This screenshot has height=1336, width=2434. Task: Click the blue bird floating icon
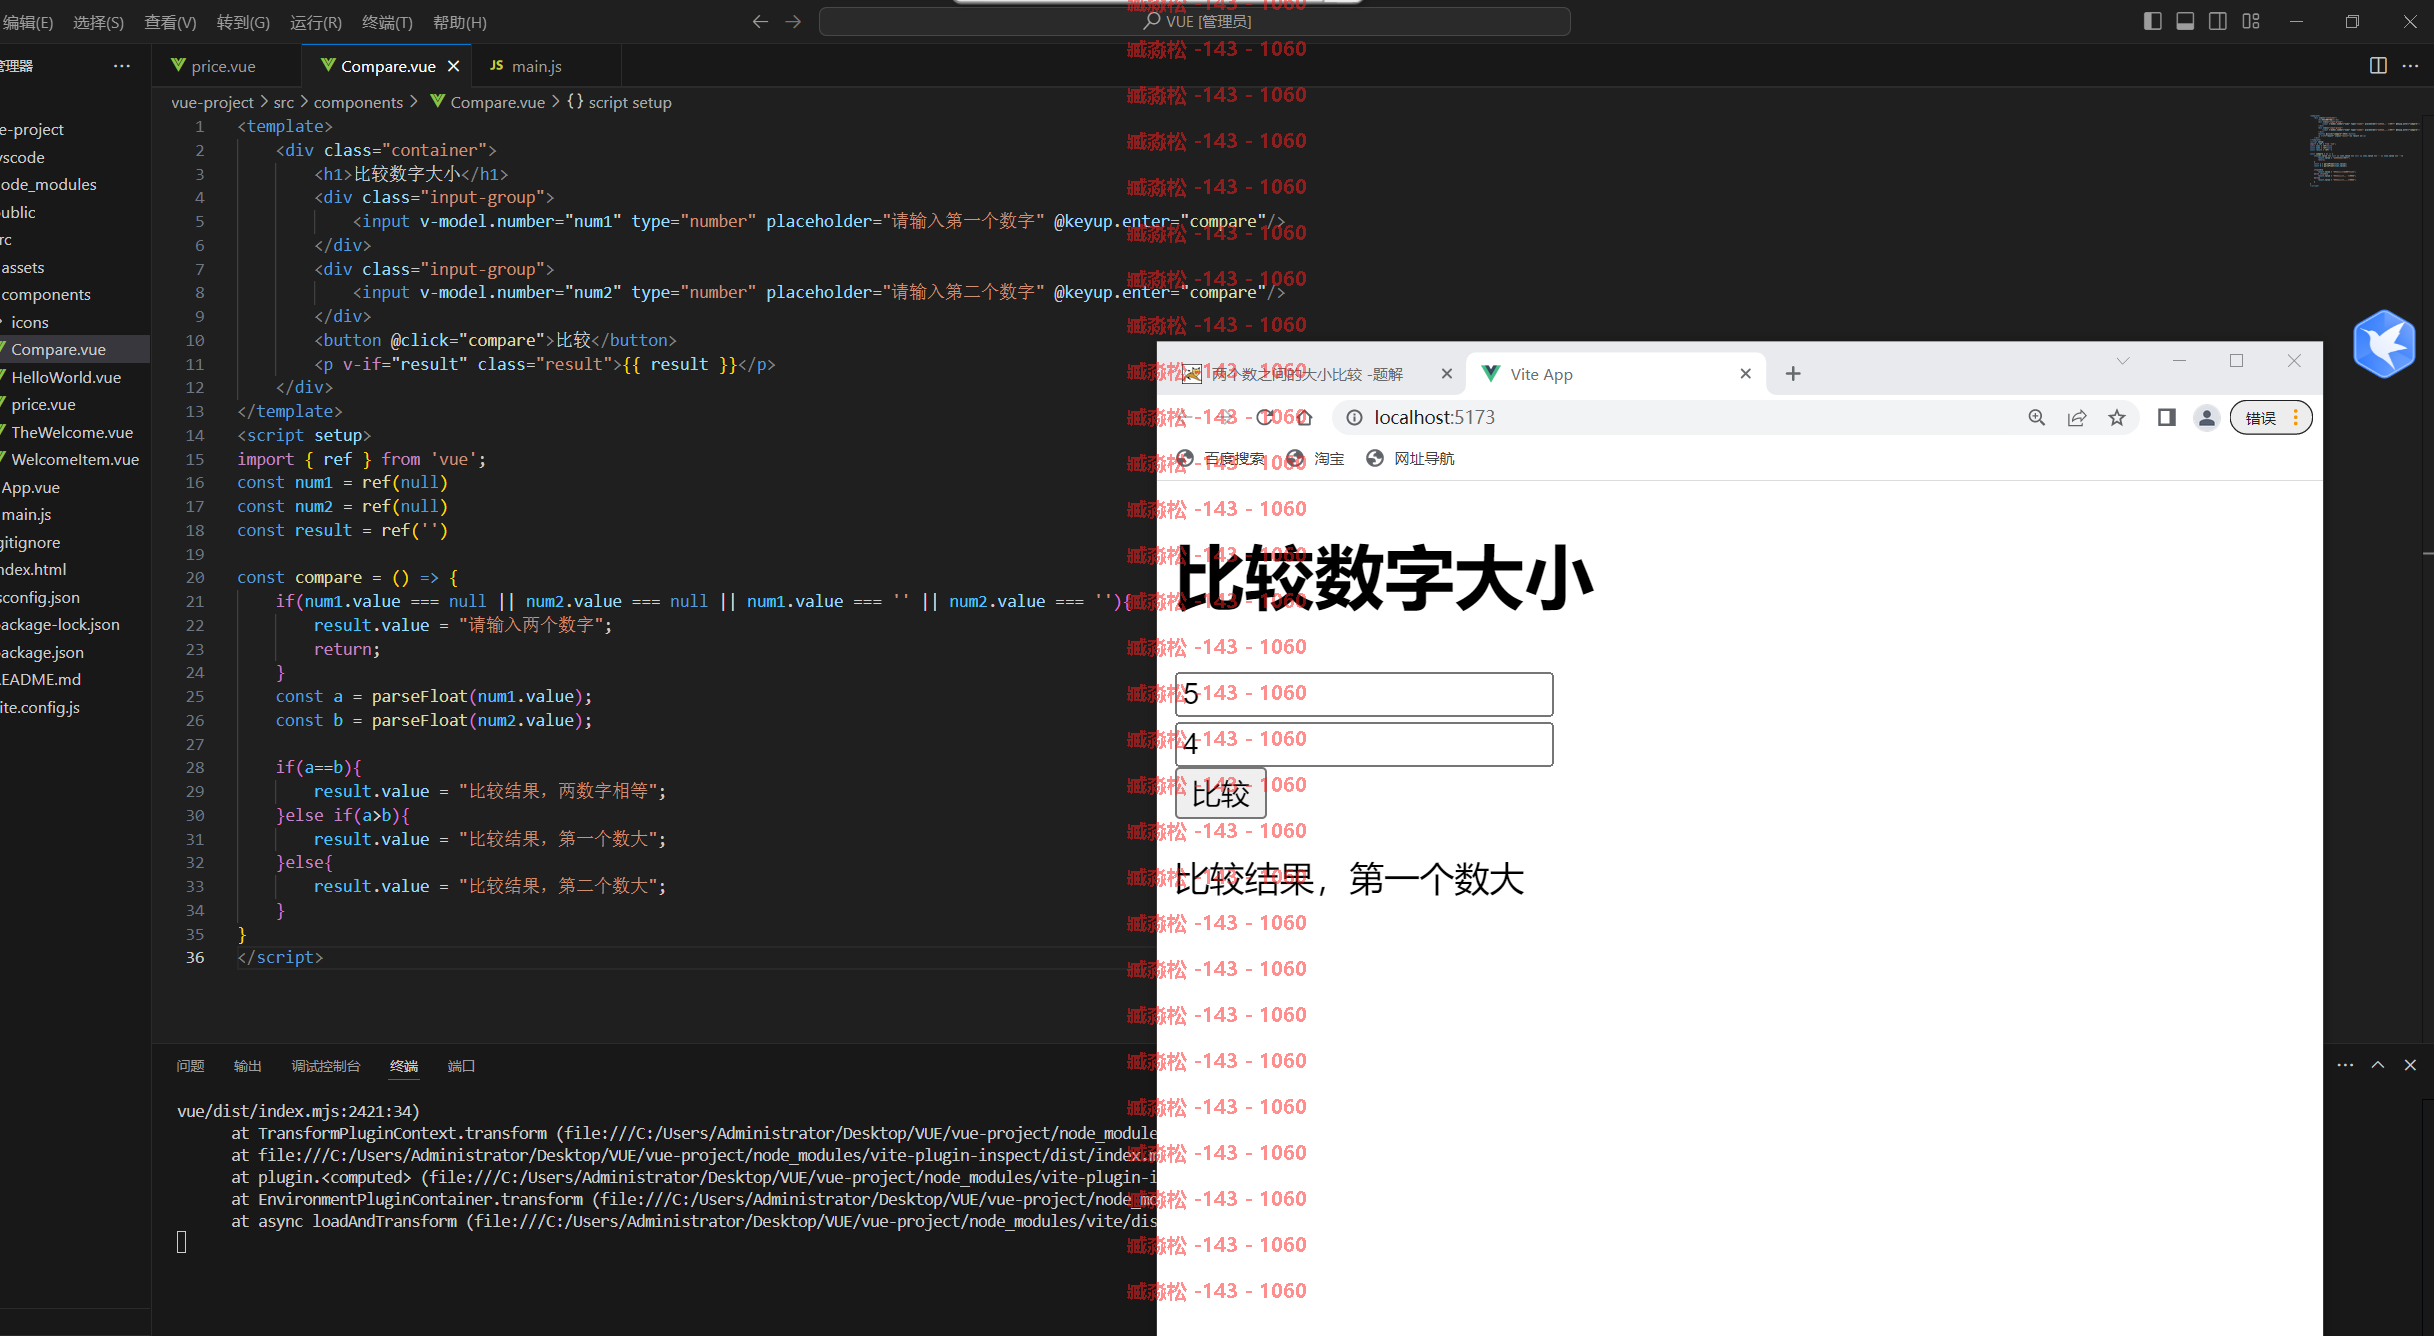click(2385, 344)
